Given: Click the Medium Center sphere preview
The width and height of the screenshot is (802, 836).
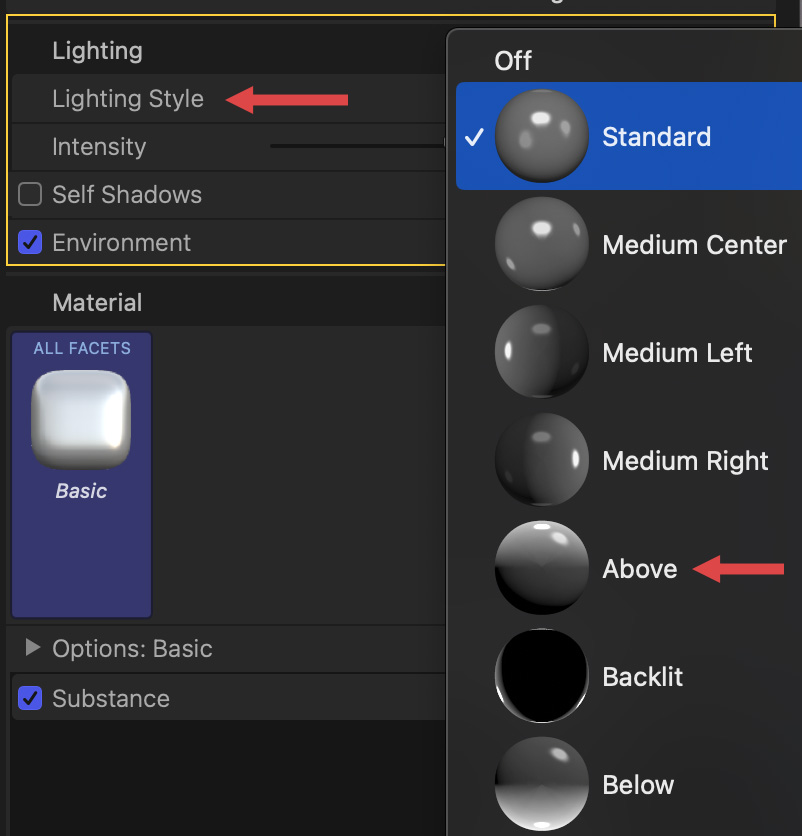Looking at the screenshot, I should click(541, 244).
